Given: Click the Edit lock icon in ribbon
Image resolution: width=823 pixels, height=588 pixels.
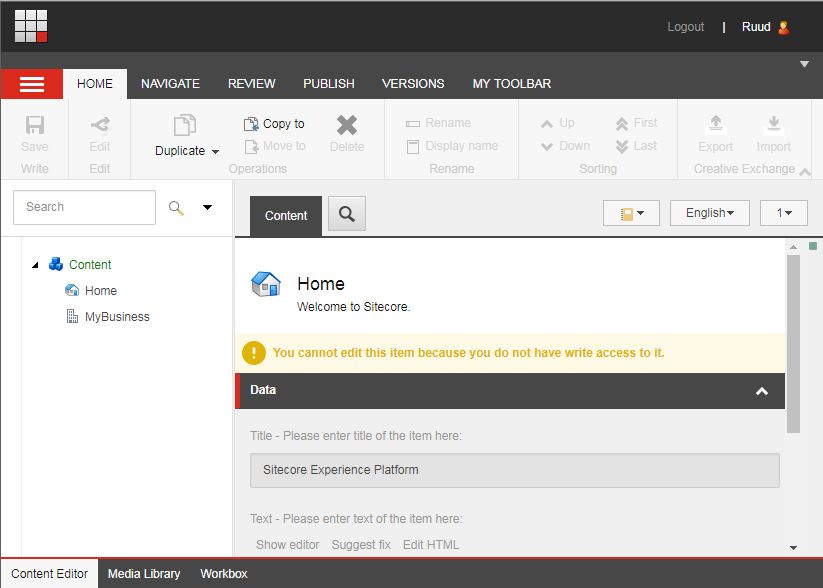Looking at the screenshot, I should 100,125.
